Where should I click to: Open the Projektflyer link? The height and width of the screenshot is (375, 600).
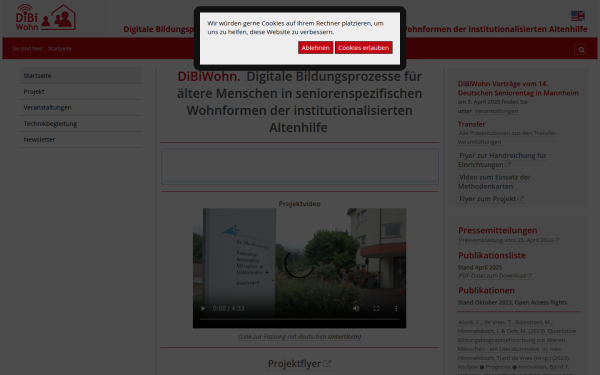(299, 364)
